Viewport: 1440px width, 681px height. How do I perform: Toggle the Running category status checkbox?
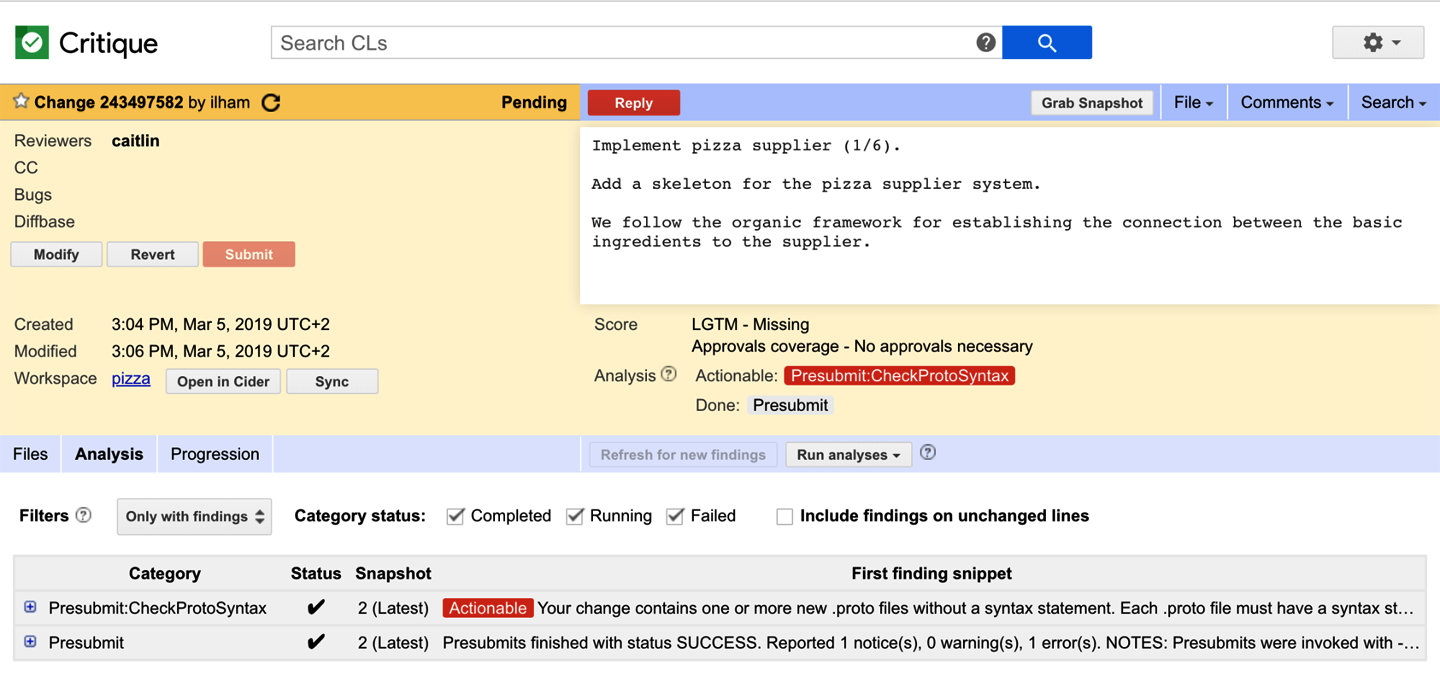pos(575,516)
